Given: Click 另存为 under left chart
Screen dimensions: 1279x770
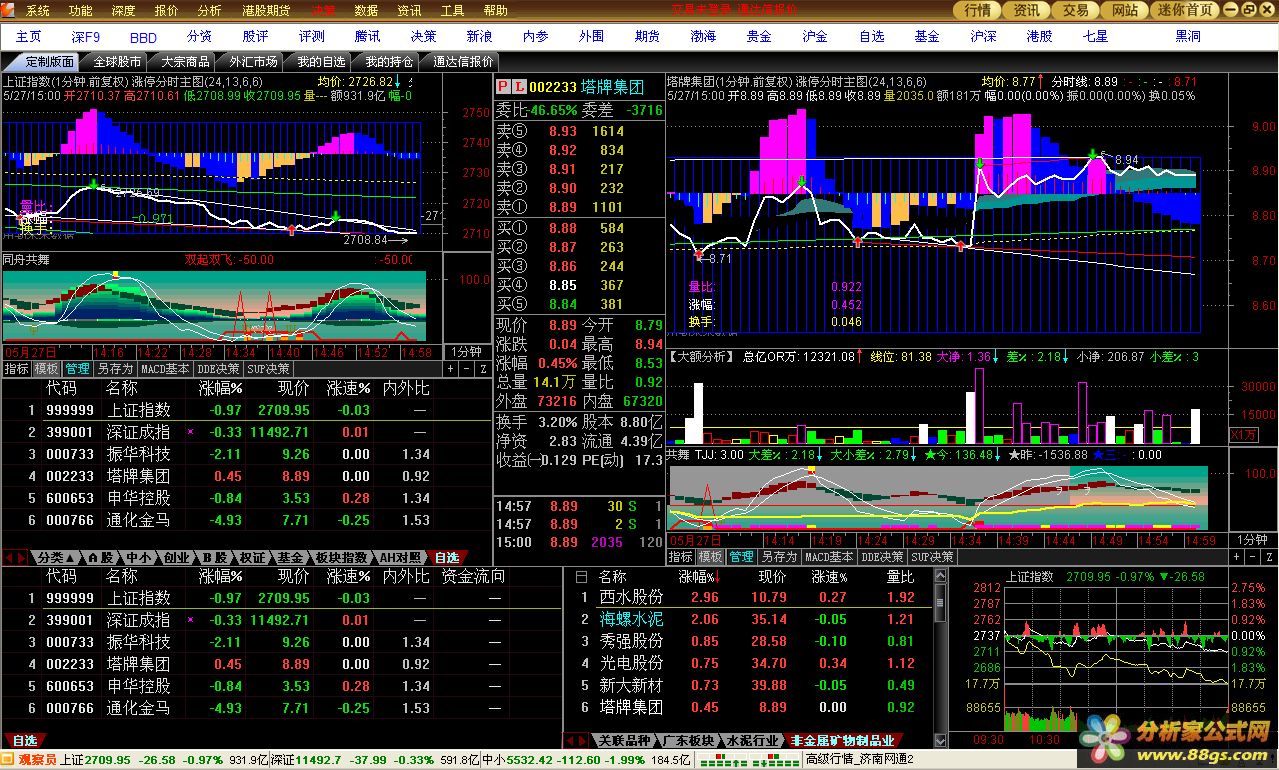Looking at the screenshot, I should pos(115,369).
